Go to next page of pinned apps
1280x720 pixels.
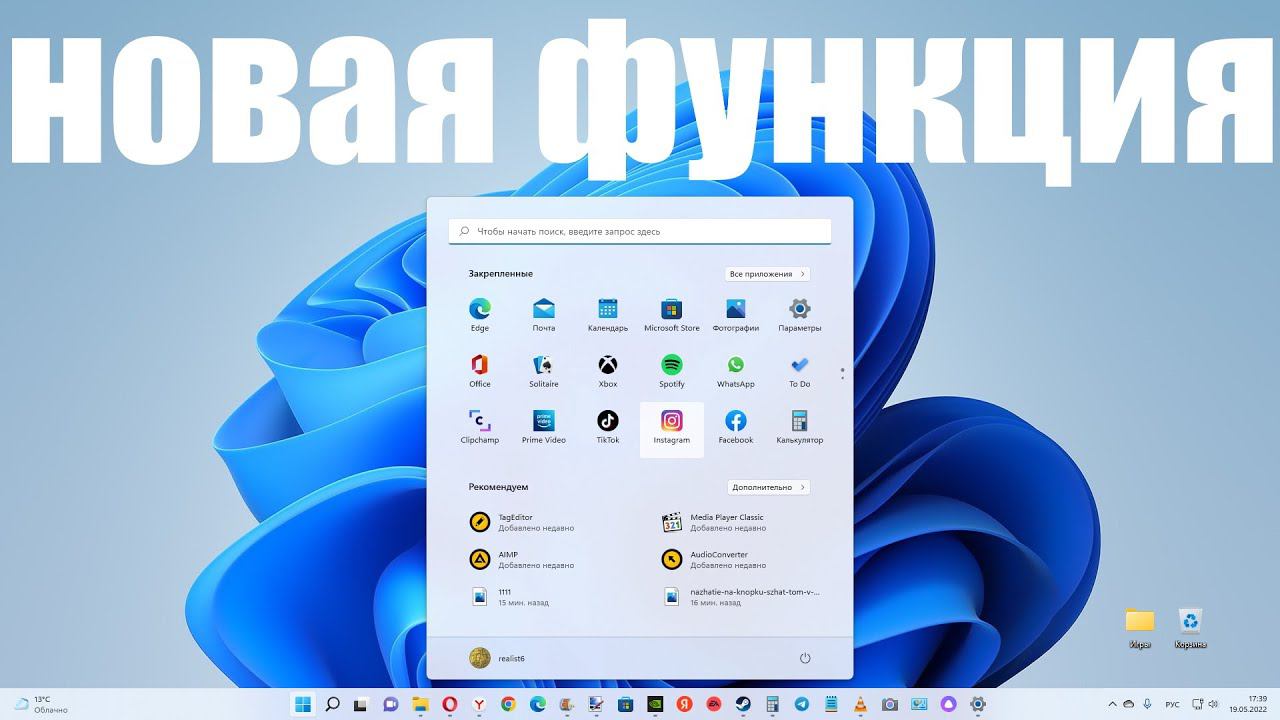coord(843,378)
